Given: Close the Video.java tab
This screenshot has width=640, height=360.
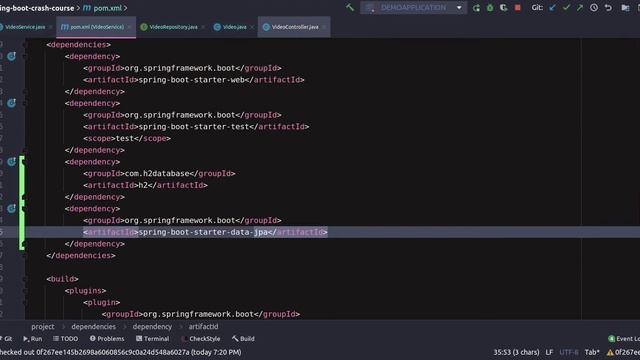Looking at the screenshot, I should (252, 27).
